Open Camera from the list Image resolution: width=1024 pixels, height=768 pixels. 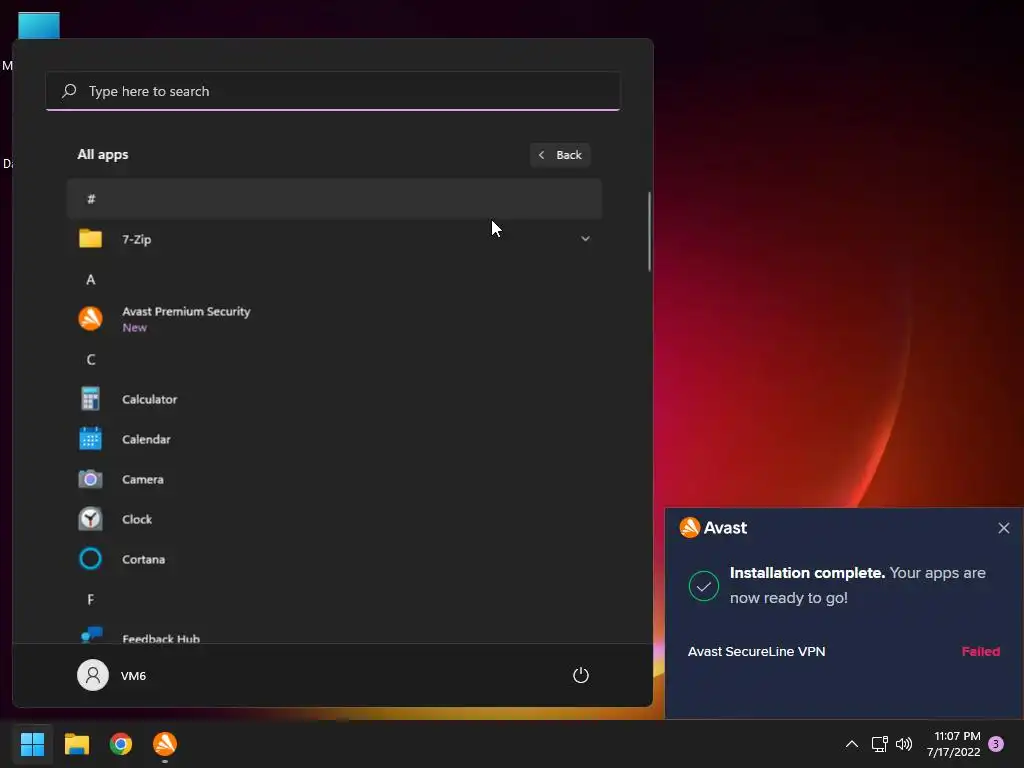(x=334, y=479)
